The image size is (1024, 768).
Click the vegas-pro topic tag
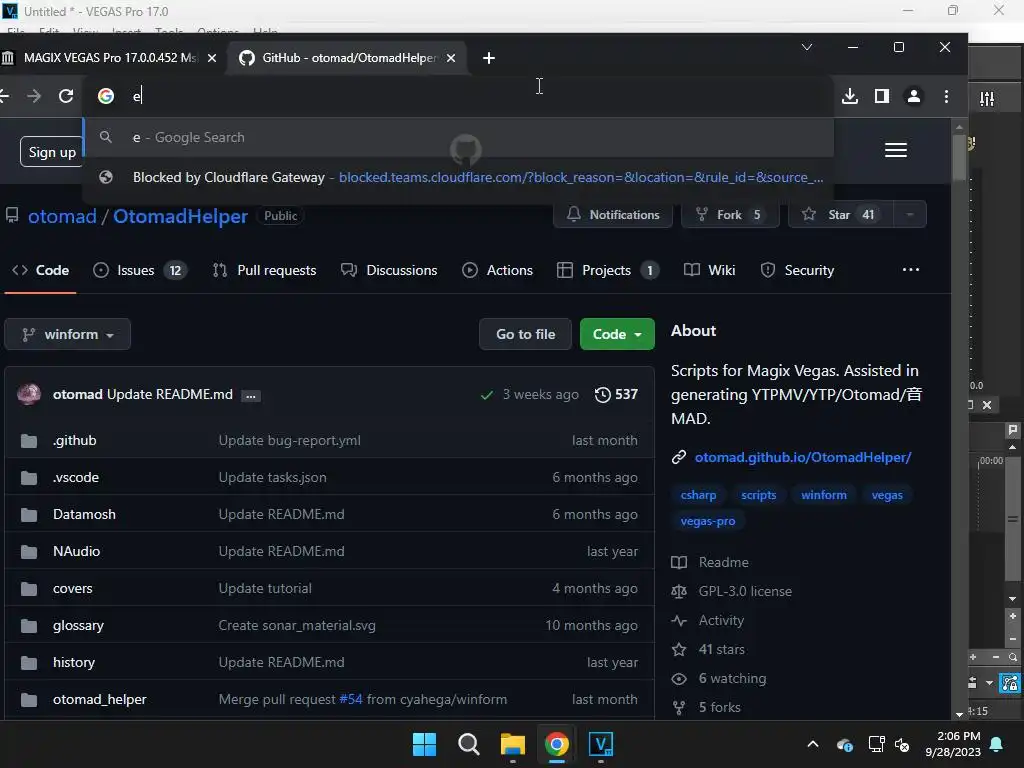pyautogui.click(x=708, y=521)
